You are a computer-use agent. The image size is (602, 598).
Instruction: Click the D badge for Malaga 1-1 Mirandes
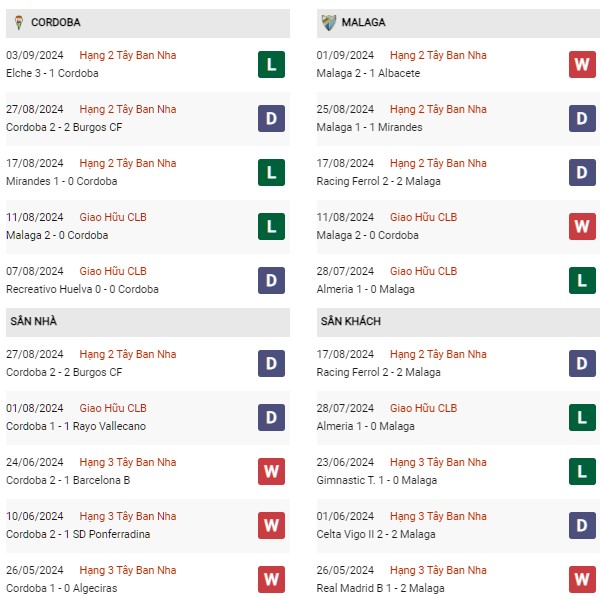582,119
